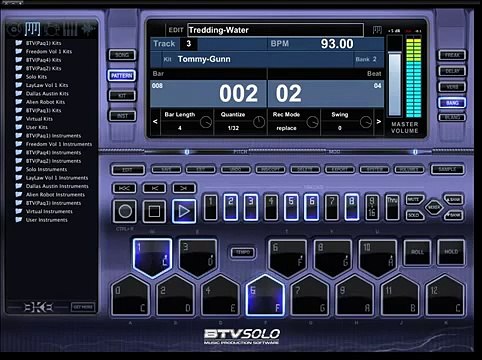Select the DELAY effect button
This screenshot has width=482, height=360.
click(x=452, y=71)
